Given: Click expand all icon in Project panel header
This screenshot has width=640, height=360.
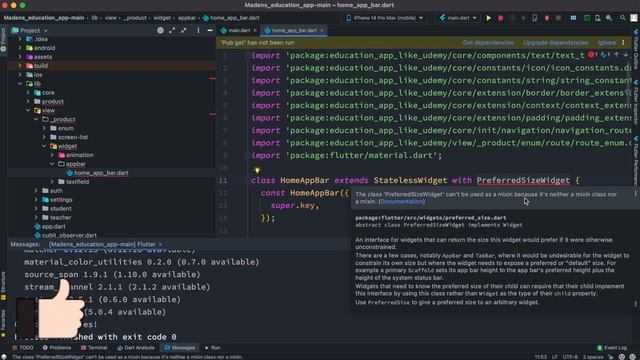Looking at the screenshot, I should coord(172,30).
